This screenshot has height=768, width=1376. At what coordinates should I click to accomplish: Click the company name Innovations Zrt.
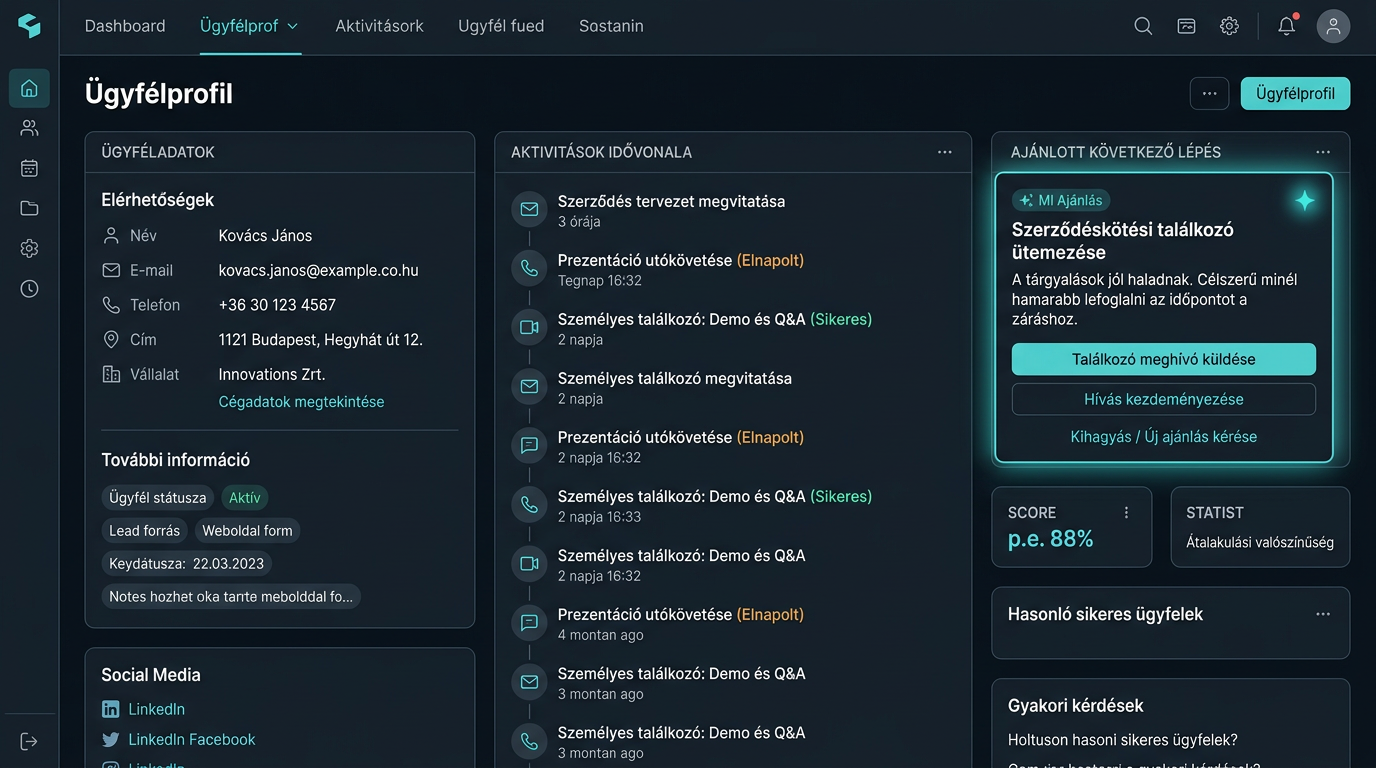(271, 375)
